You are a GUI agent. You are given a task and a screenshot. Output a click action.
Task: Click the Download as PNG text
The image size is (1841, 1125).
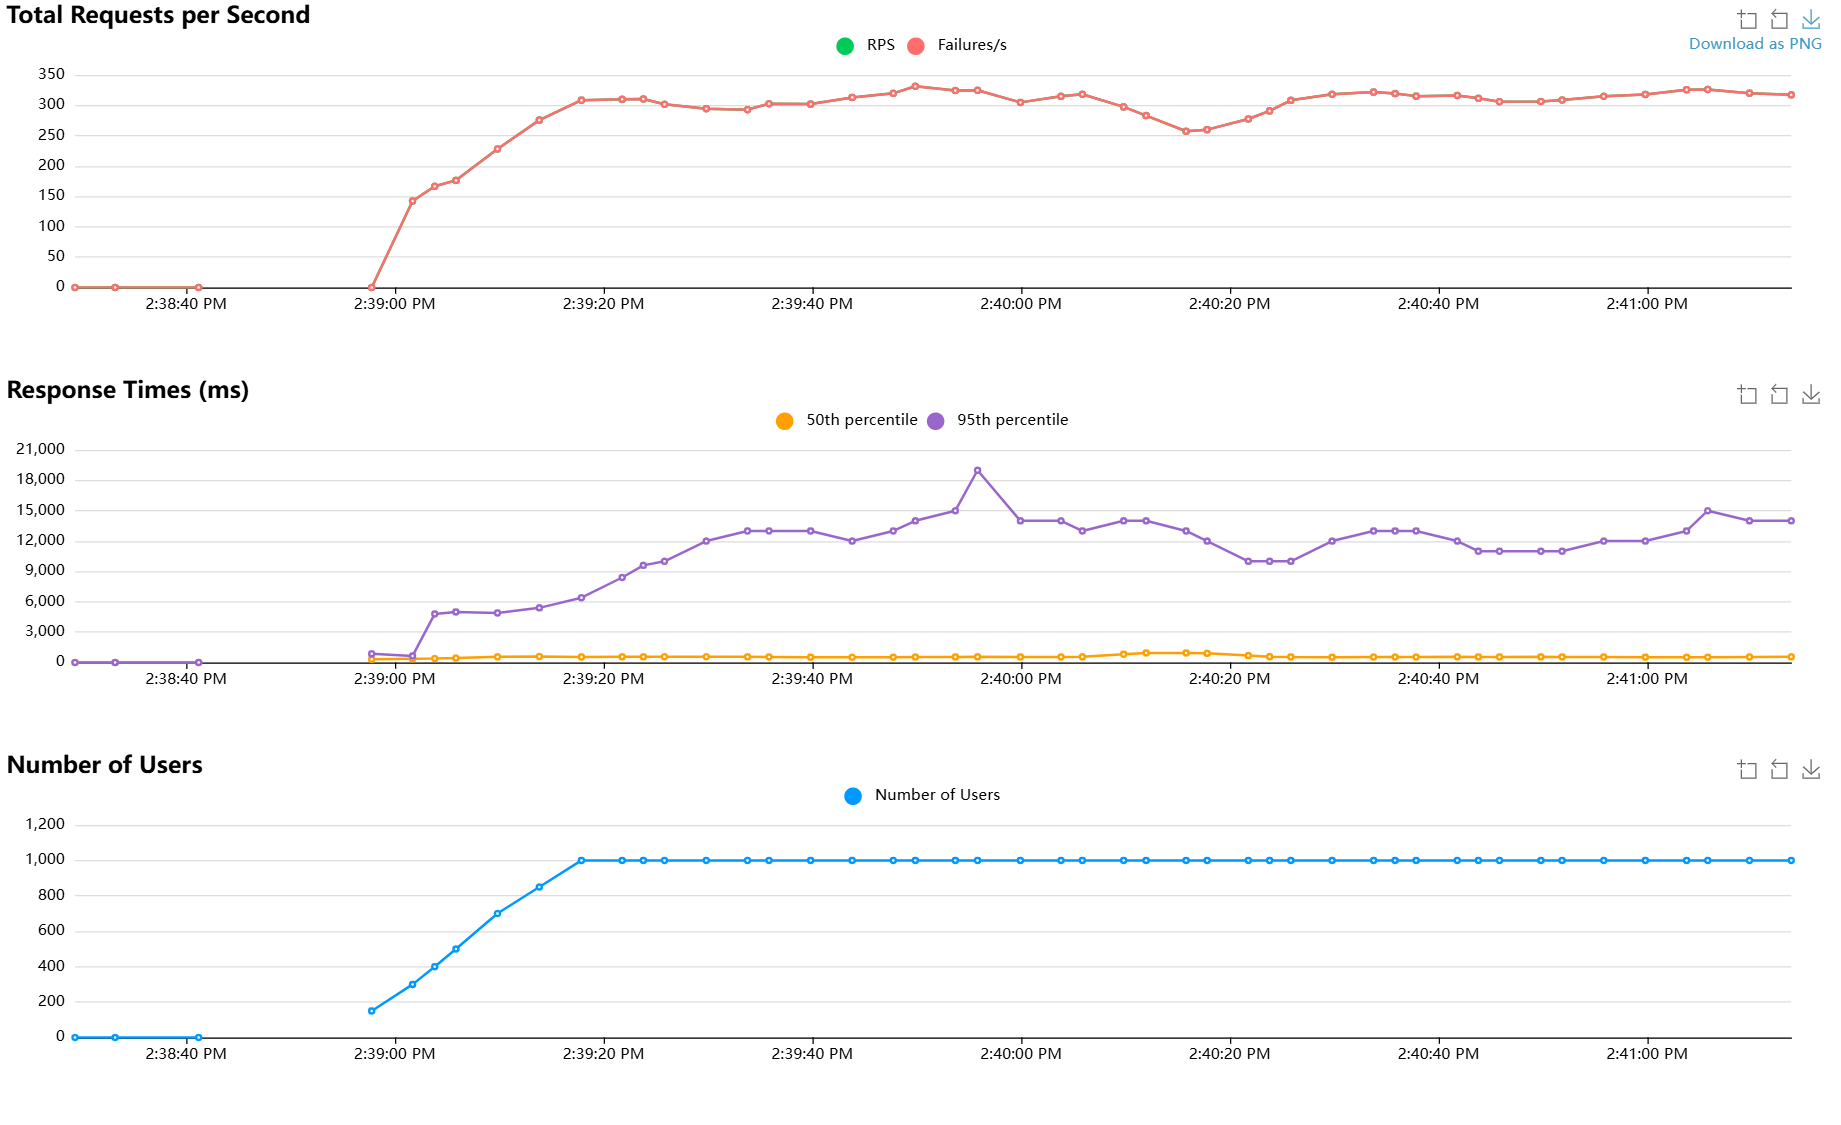pyautogui.click(x=1754, y=44)
